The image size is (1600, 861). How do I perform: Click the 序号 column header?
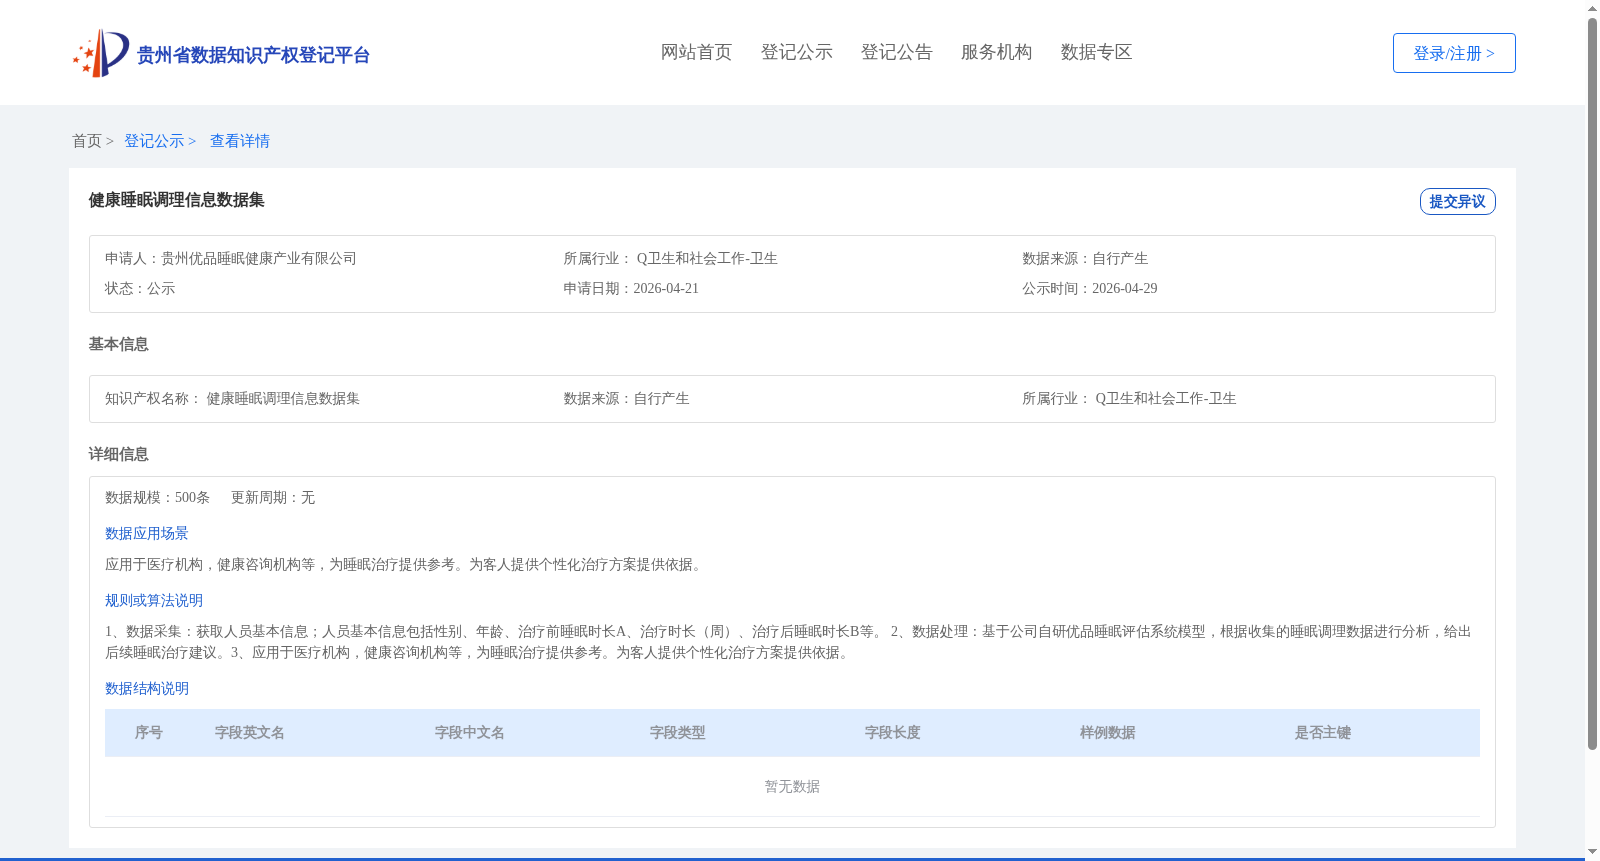(x=149, y=732)
